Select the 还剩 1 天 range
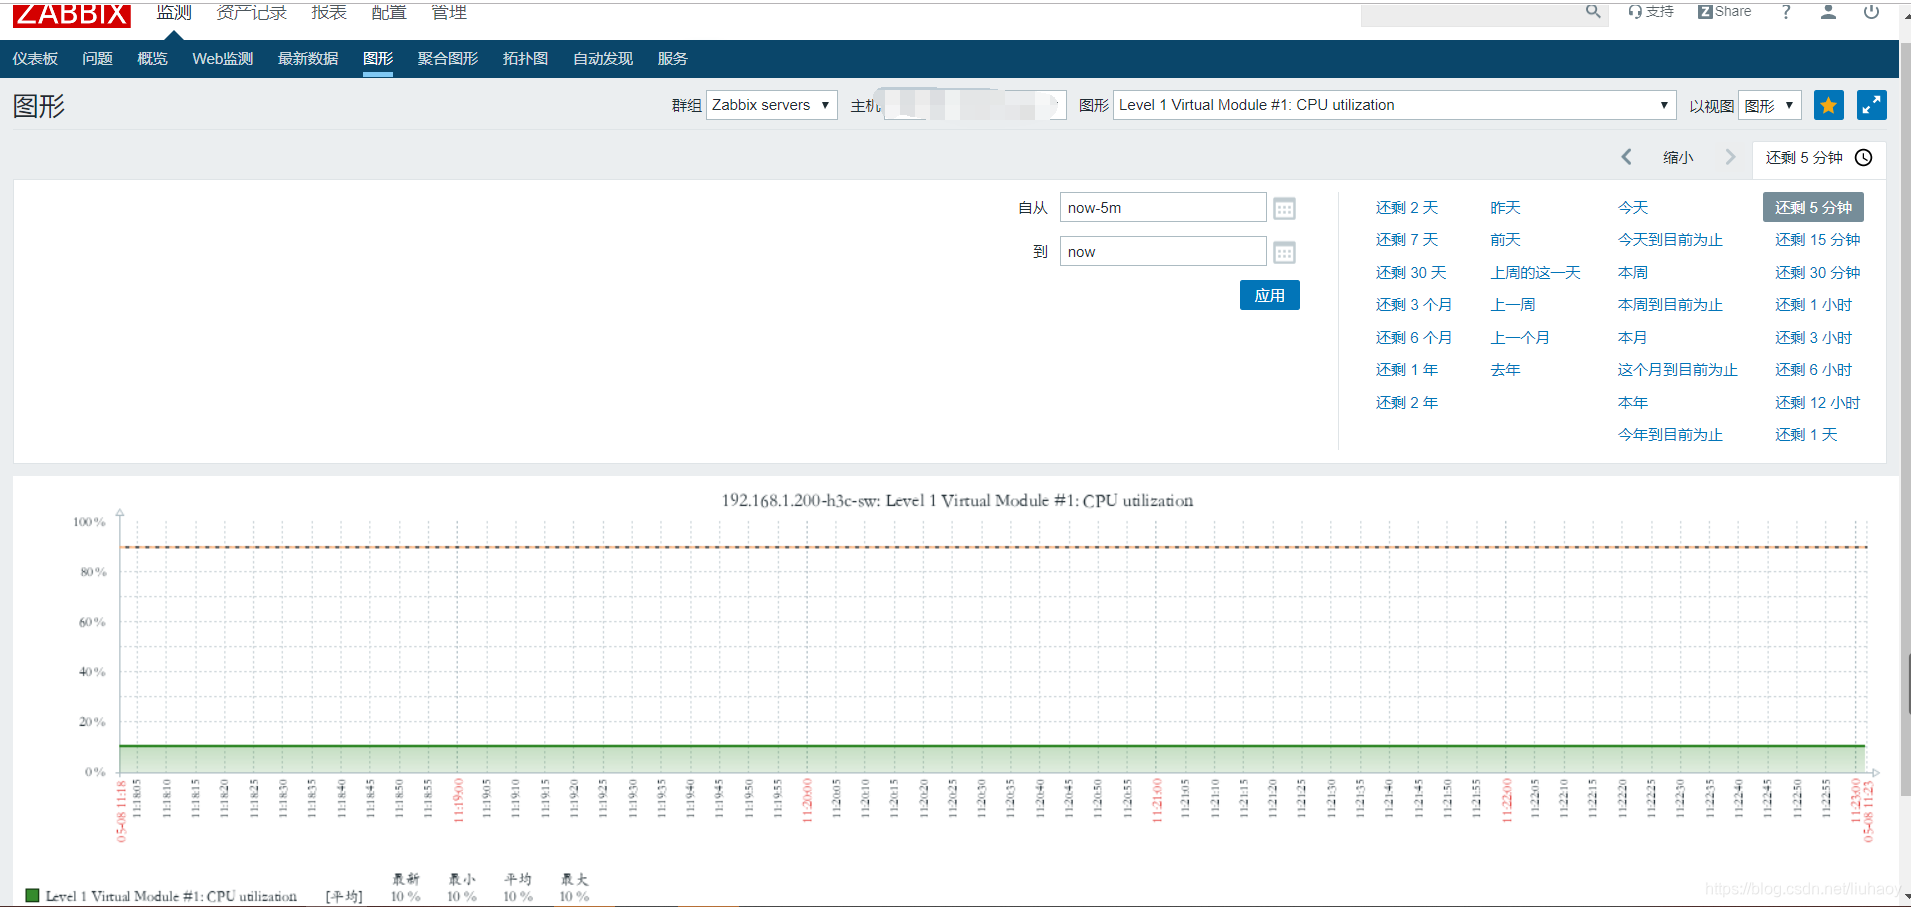The height and width of the screenshot is (907, 1911). tap(1807, 435)
